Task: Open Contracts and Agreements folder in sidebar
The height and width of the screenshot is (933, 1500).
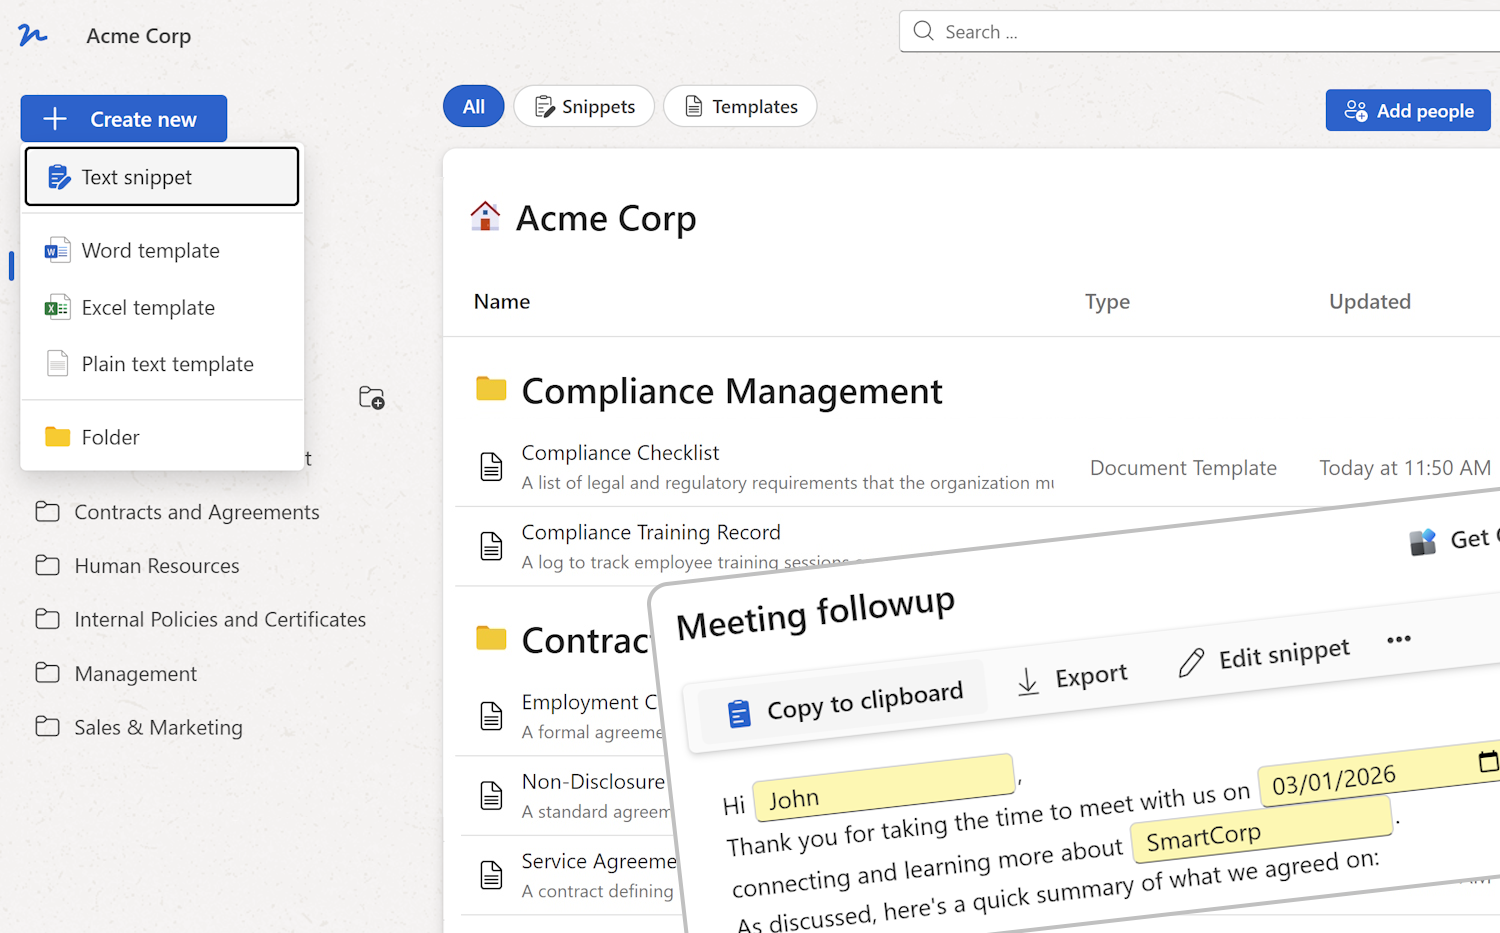Action: (197, 512)
